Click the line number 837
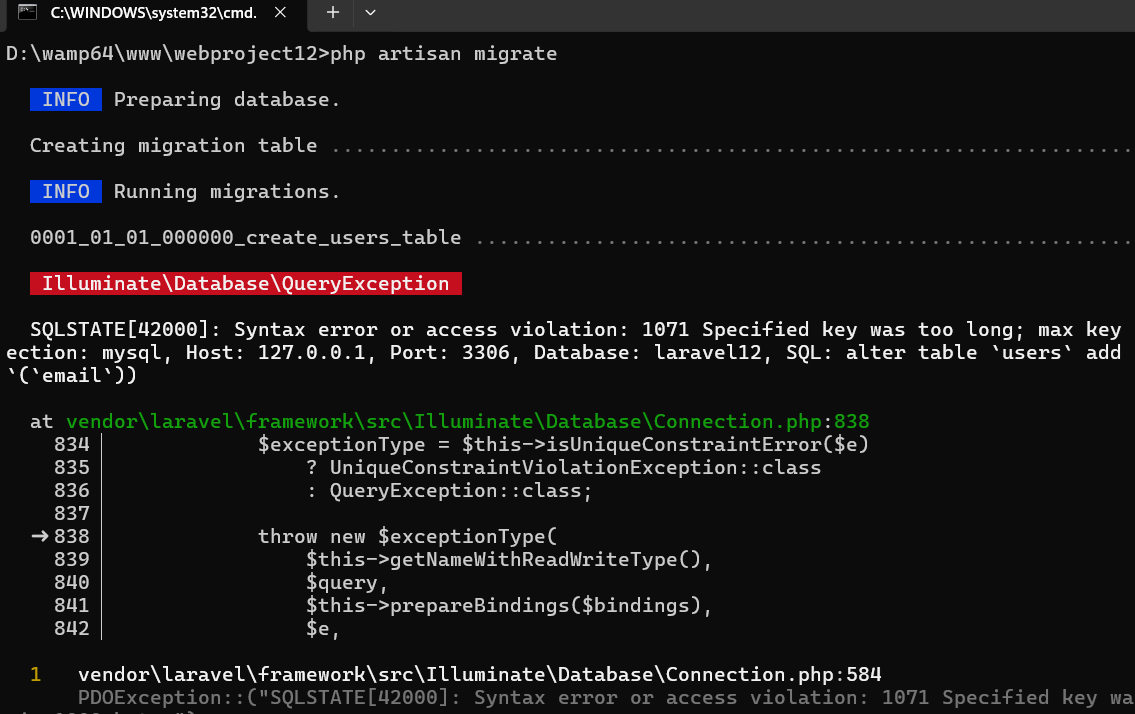 [72, 513]
